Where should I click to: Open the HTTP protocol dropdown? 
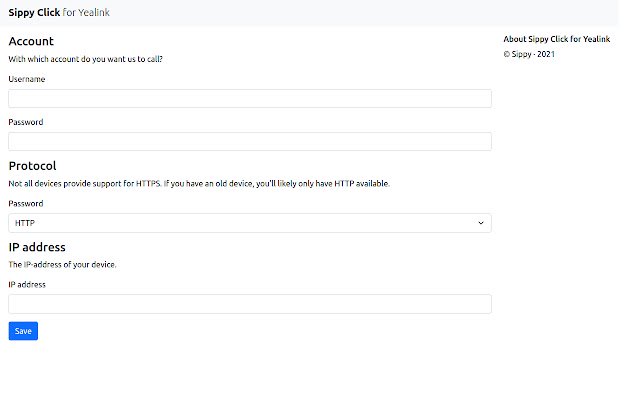tap(250, 223)
